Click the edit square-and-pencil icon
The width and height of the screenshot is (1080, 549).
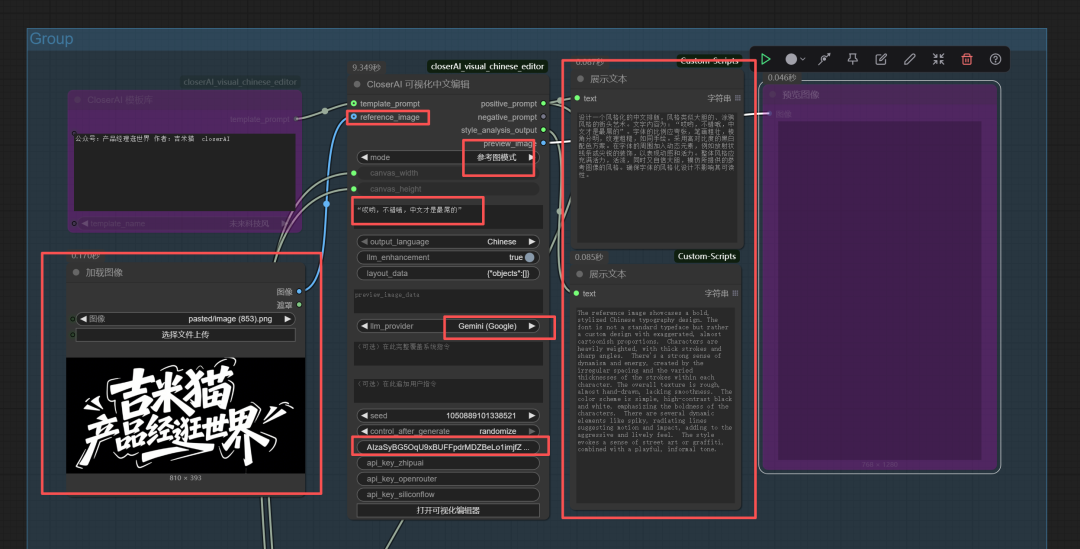pyautogui.click(x=881, y=59)
